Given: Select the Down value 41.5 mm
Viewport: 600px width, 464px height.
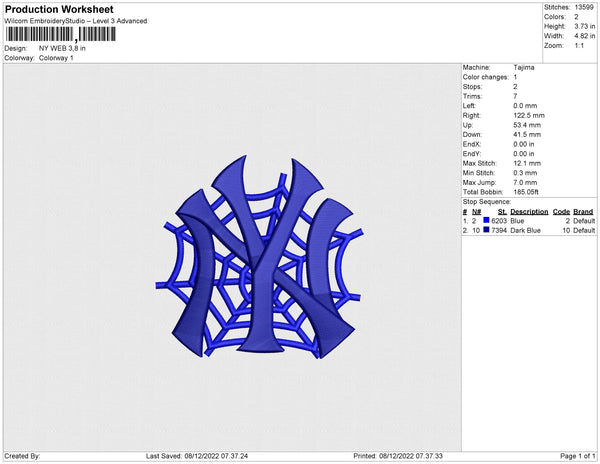Looking at the screenshot, I should pos(527,135).
